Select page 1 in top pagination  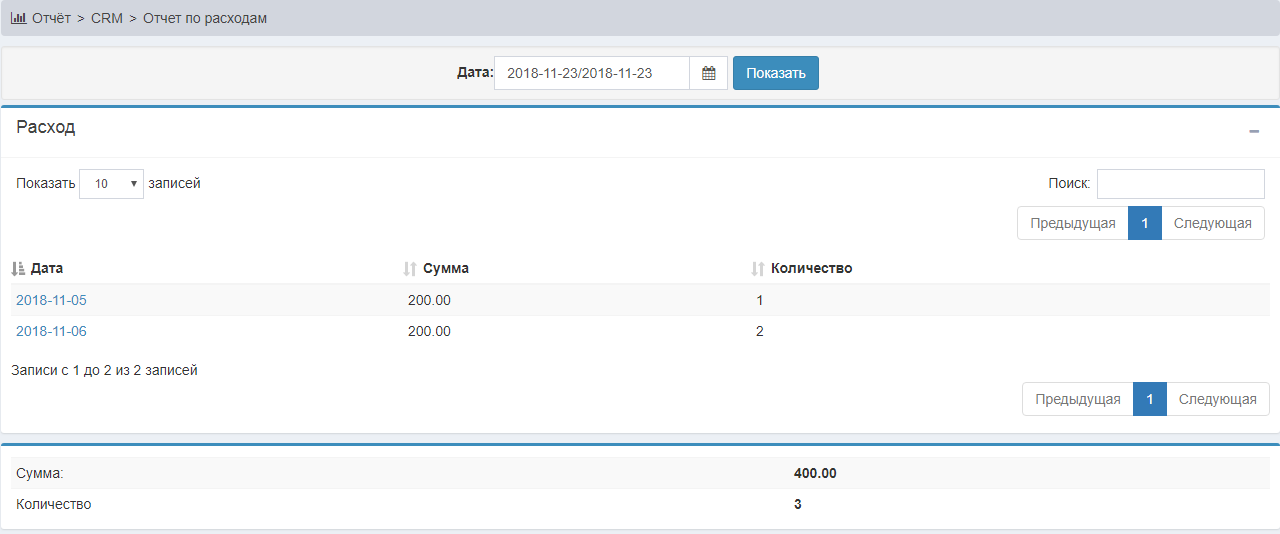[1144, 223]
